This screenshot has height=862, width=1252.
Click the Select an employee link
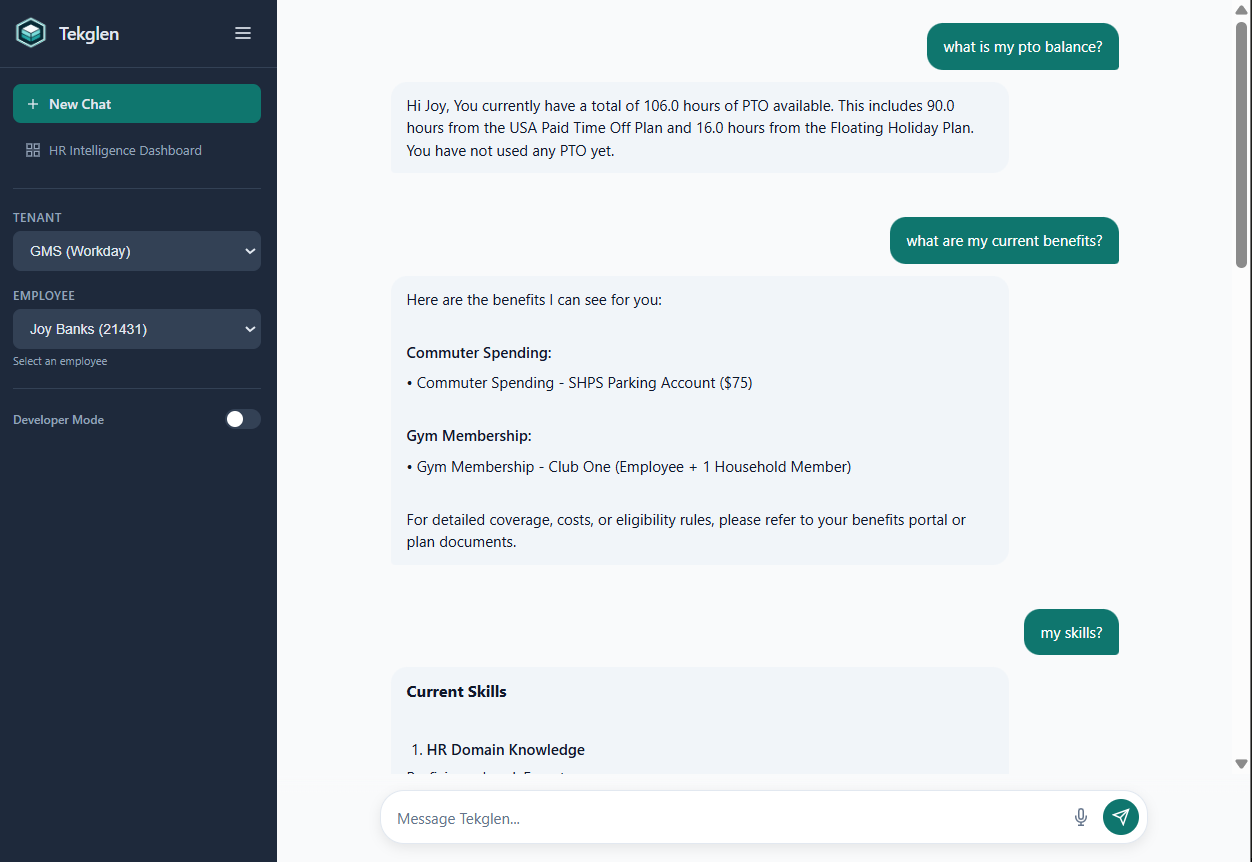click(60, 361)
